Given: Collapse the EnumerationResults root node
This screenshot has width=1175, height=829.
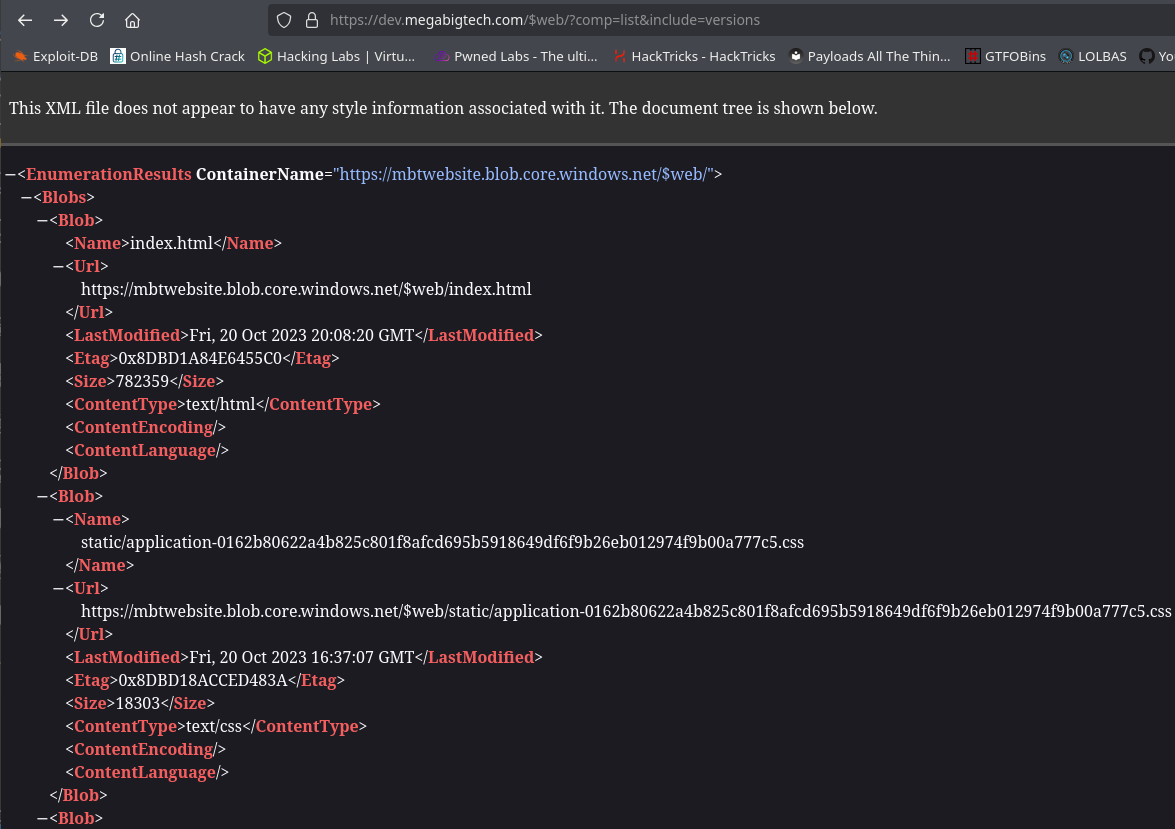Looking at the screenshot, I should click(13, 173).
